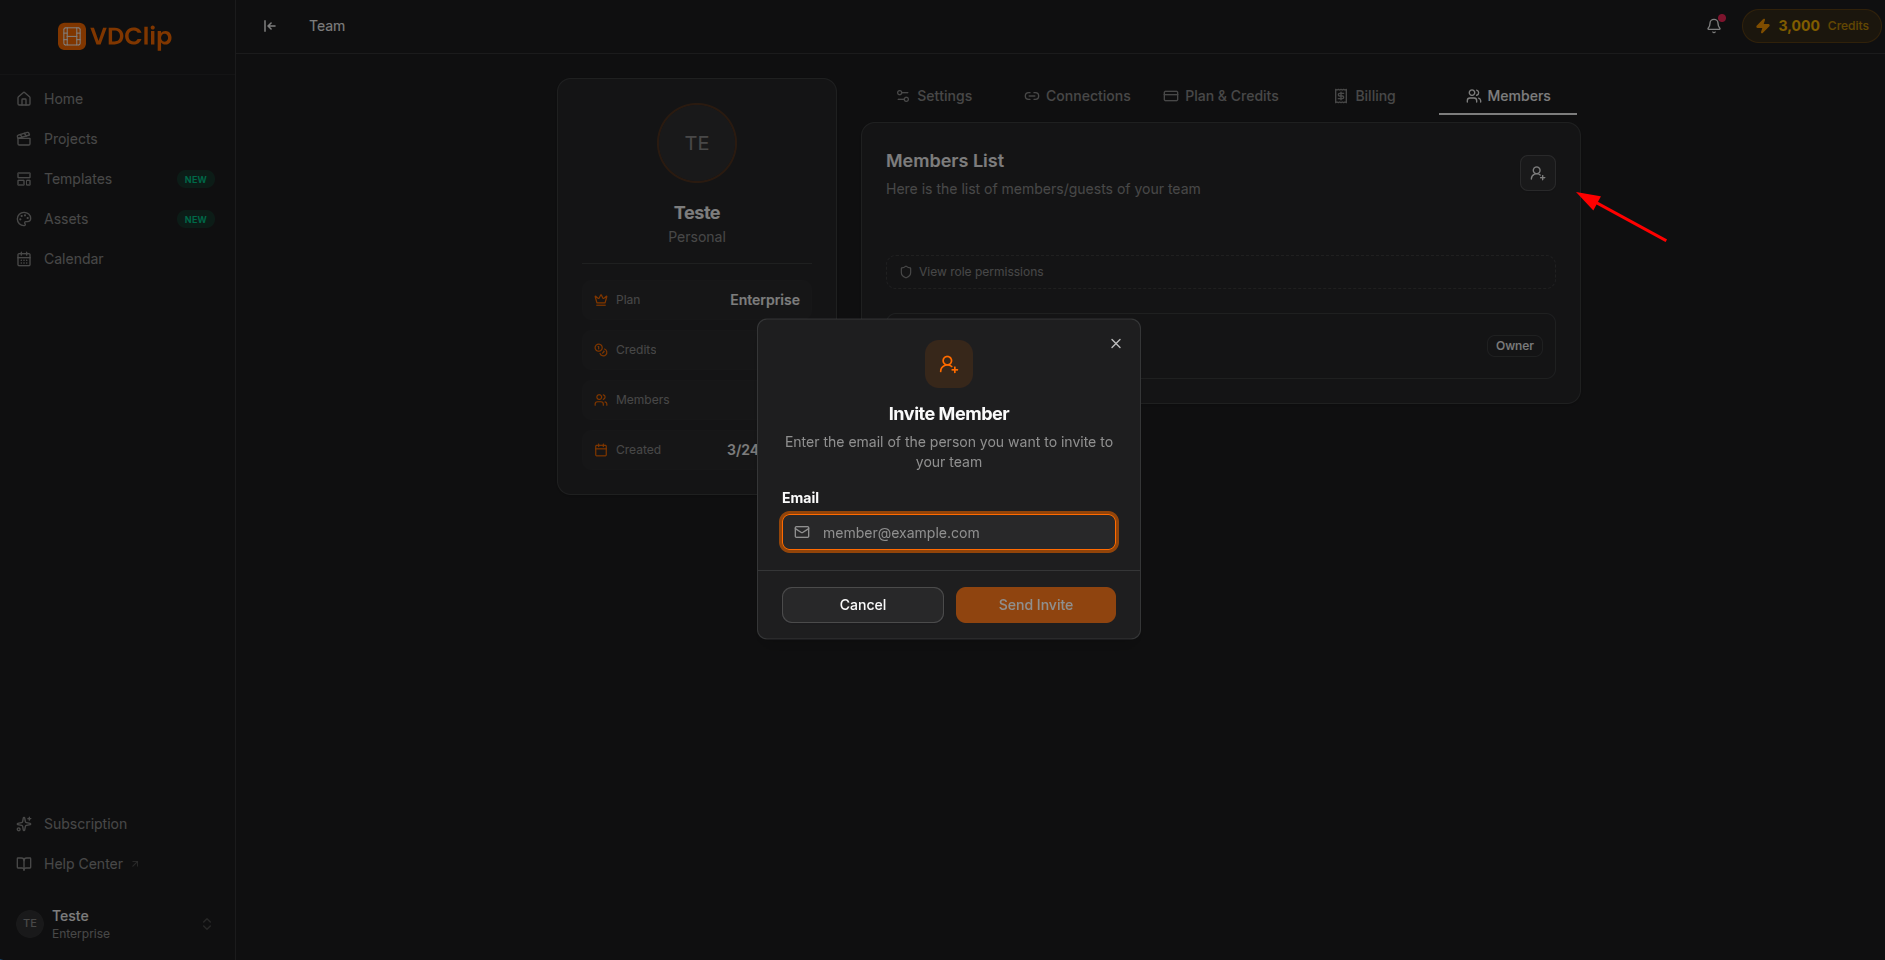Image resolution: width=1885 pixels, height=960 pixels.
Task: Click the Members people icon in card
Action: click(x=601, y=400)
